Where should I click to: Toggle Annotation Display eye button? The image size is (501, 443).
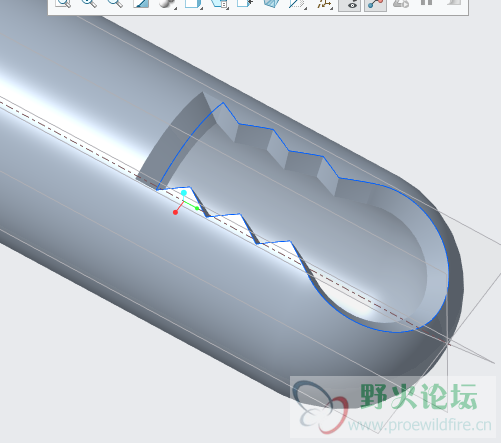coord(349,4)
